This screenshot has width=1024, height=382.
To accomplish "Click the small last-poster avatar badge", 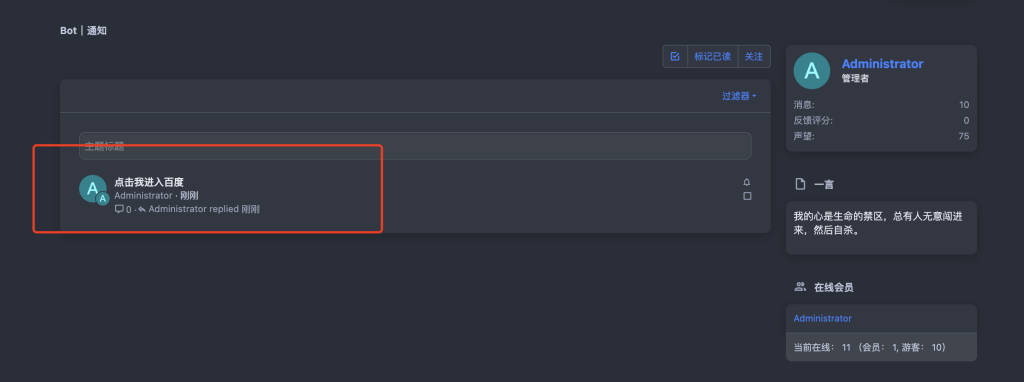I will [x=103, y=199].
